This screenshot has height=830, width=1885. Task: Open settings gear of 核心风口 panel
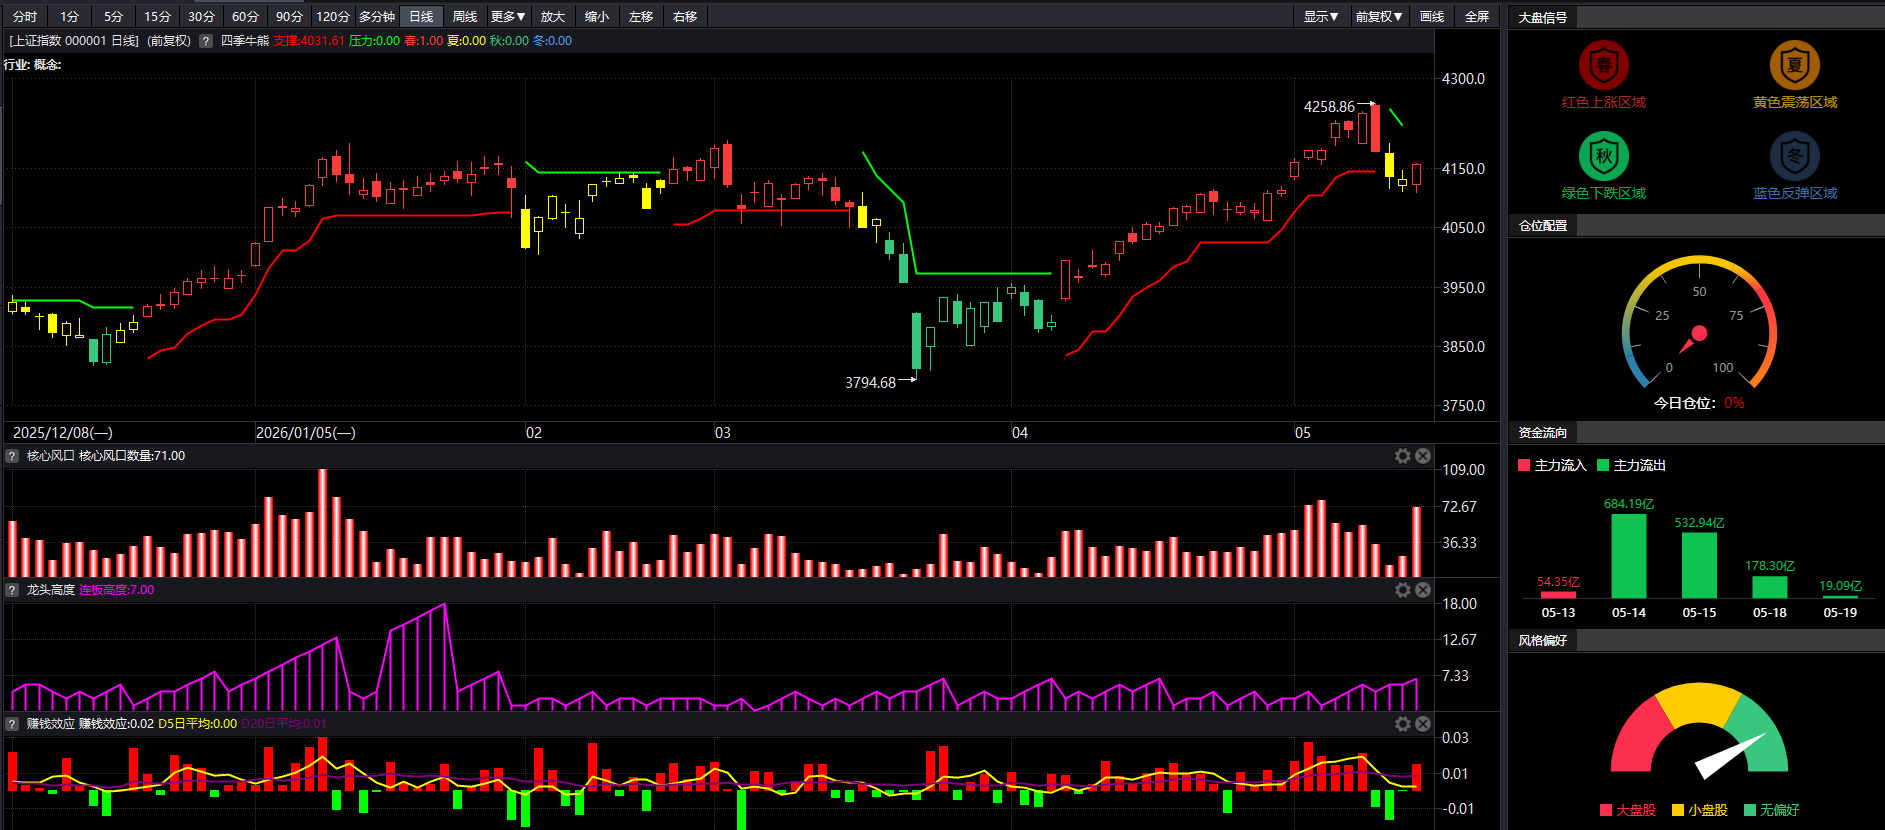(1403, 456)
